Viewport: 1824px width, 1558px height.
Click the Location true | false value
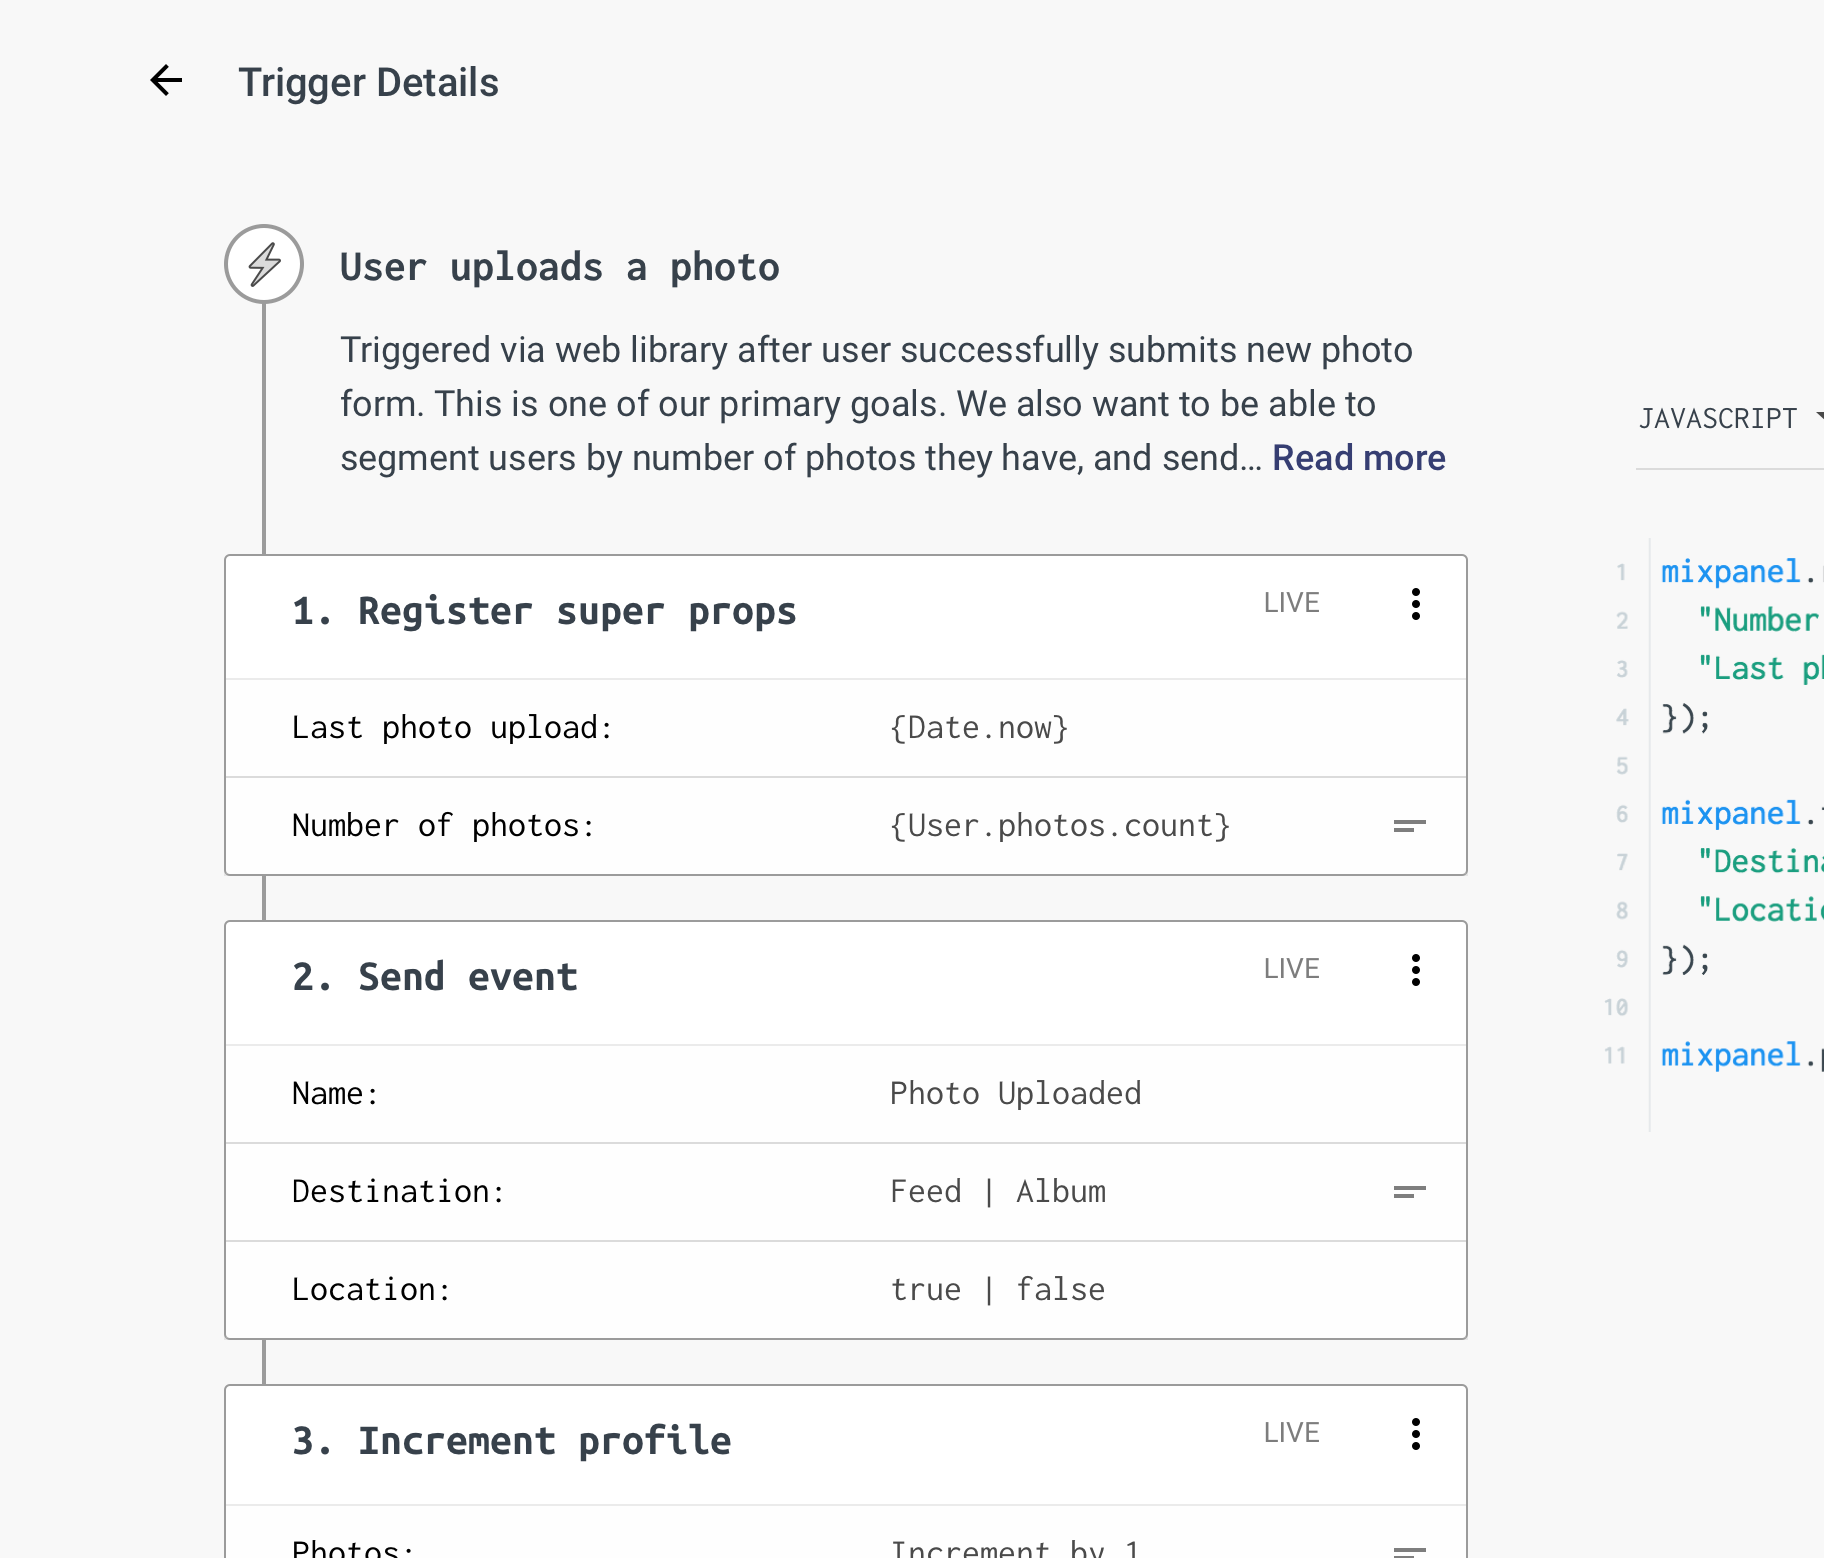(997, 1290)
